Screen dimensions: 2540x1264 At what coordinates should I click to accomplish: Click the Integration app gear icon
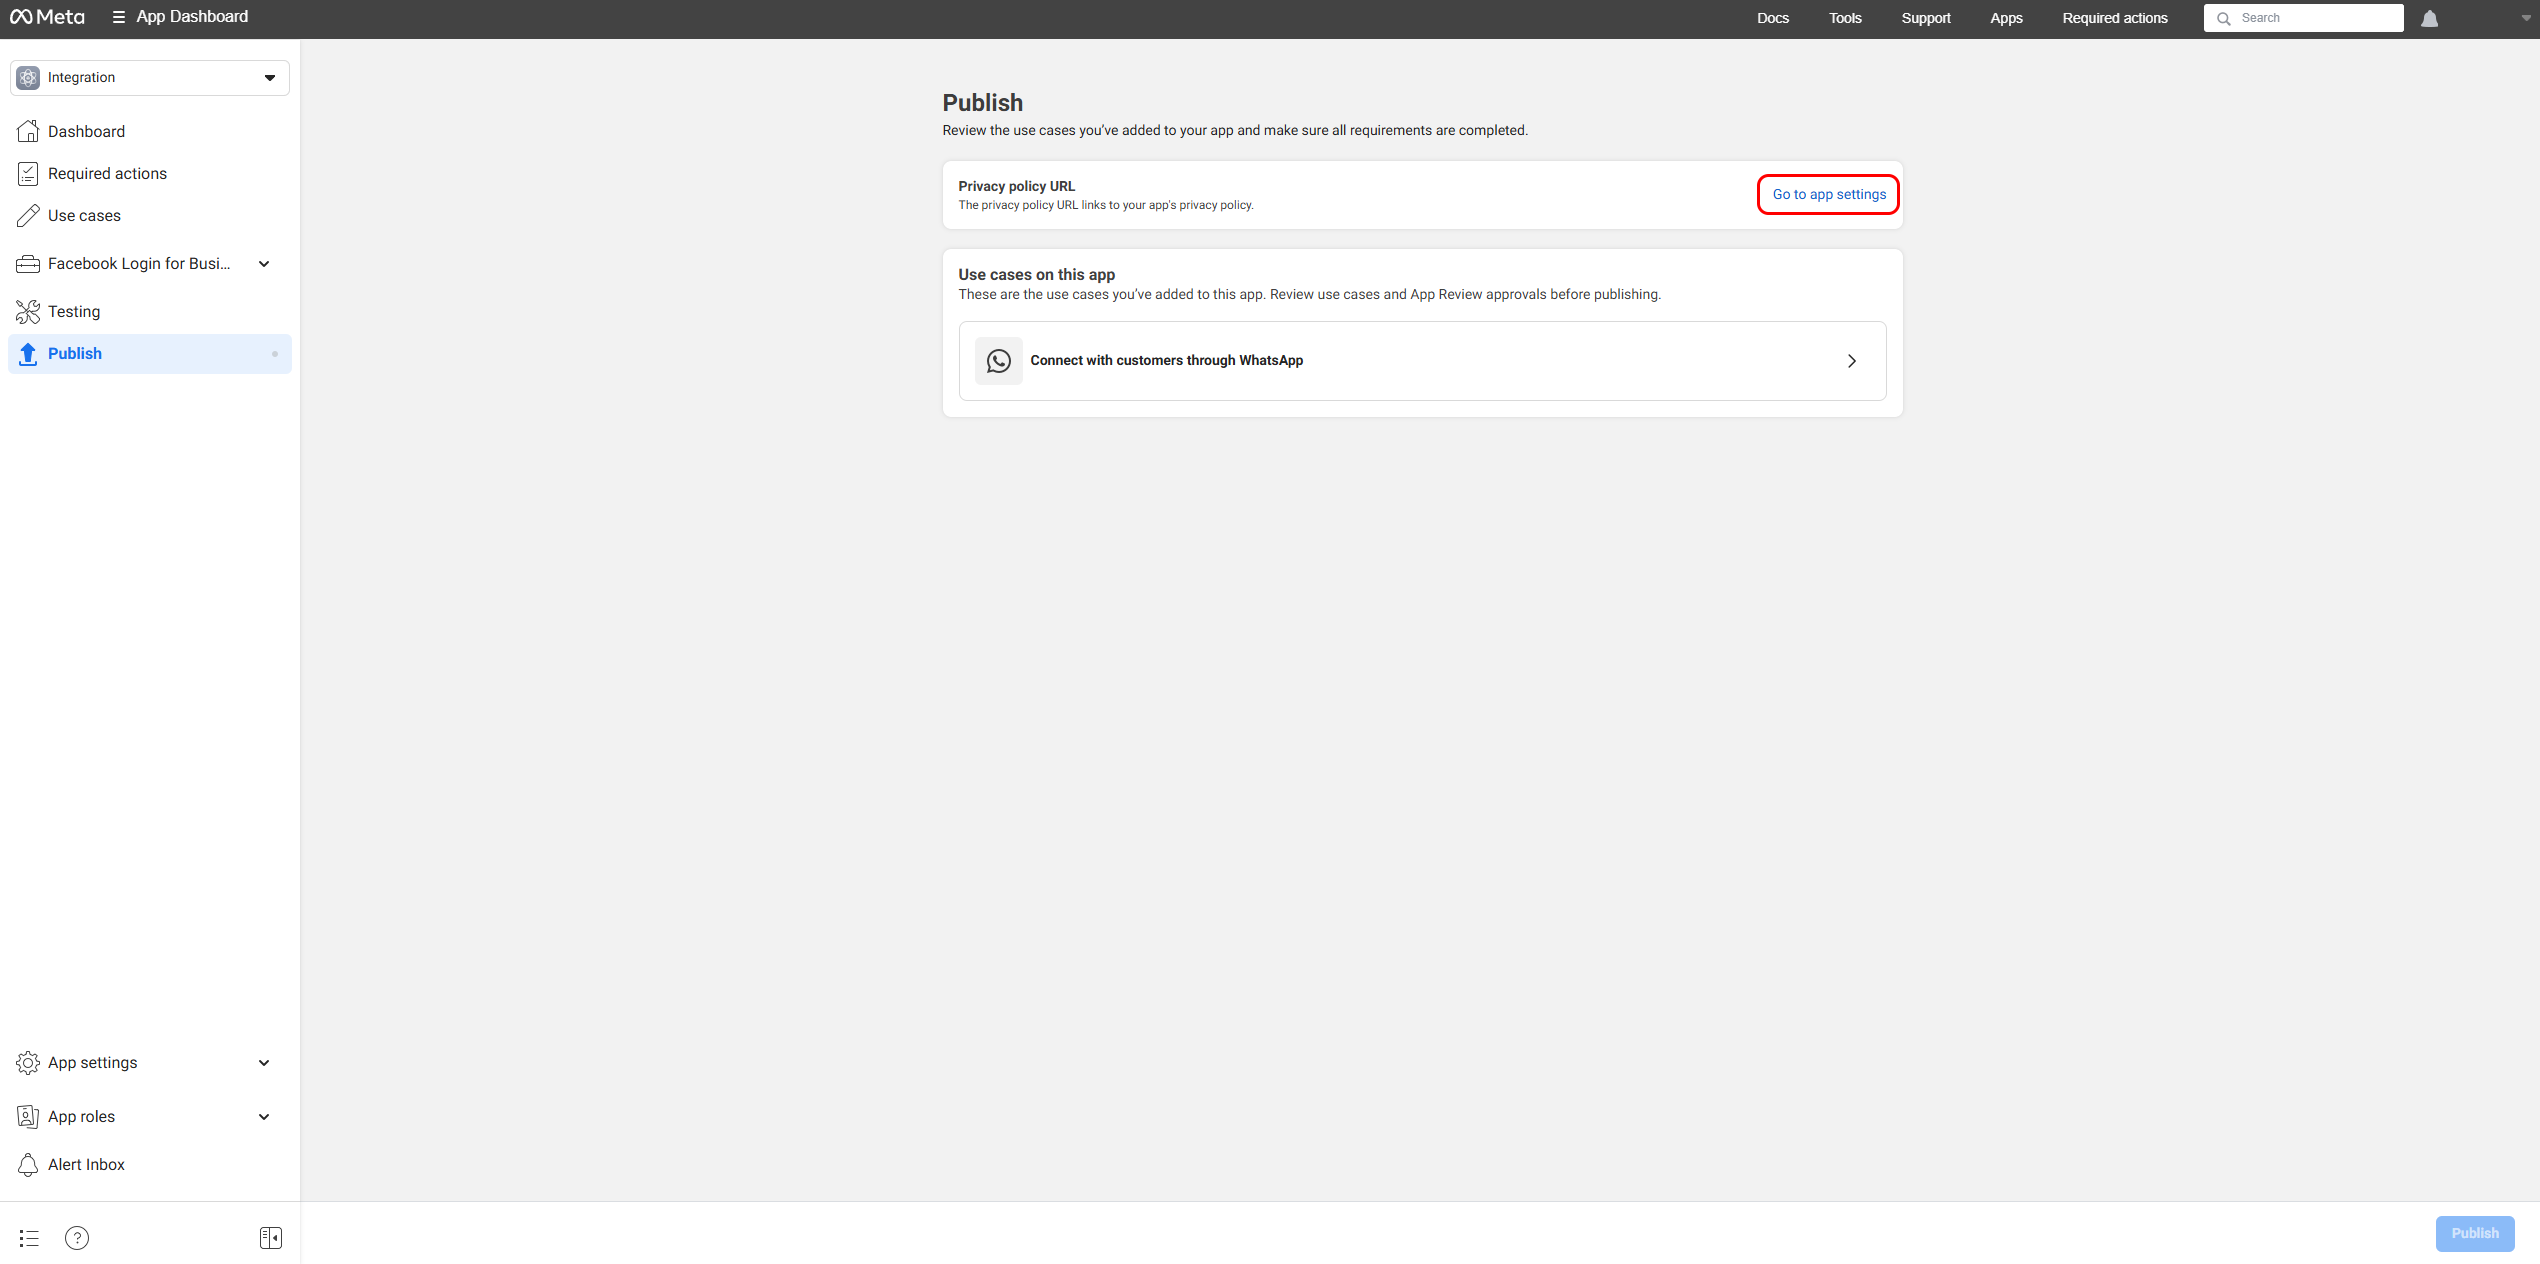point(28,78)
